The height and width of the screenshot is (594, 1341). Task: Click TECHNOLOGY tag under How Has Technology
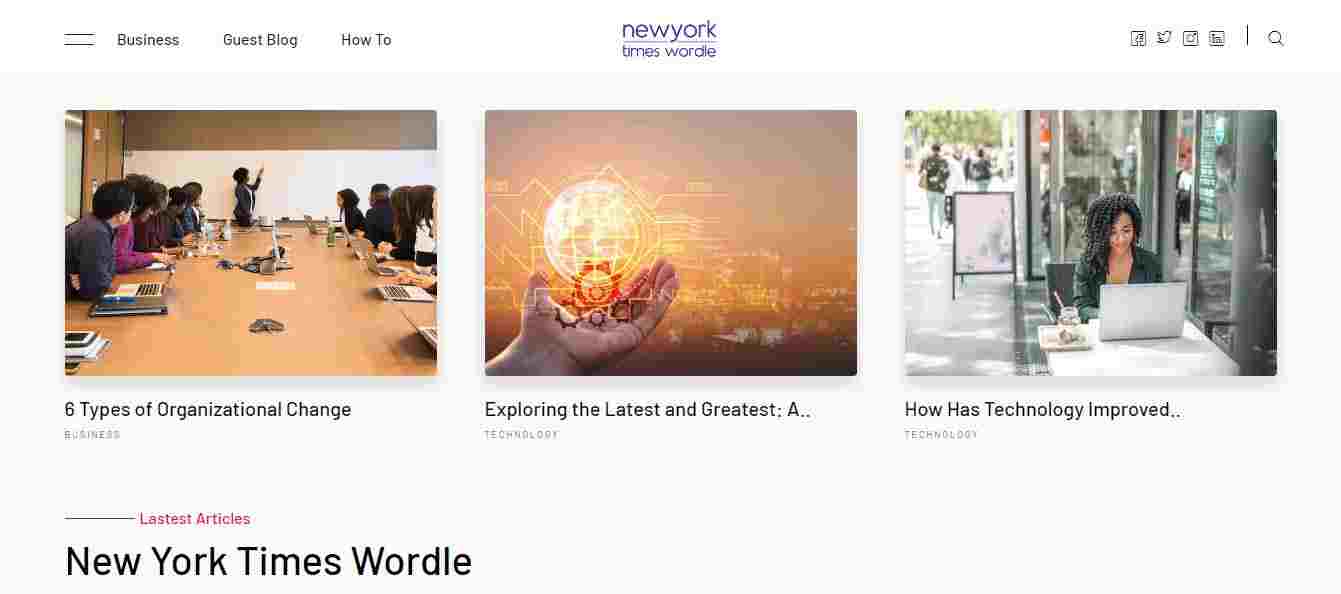[942, 435]
